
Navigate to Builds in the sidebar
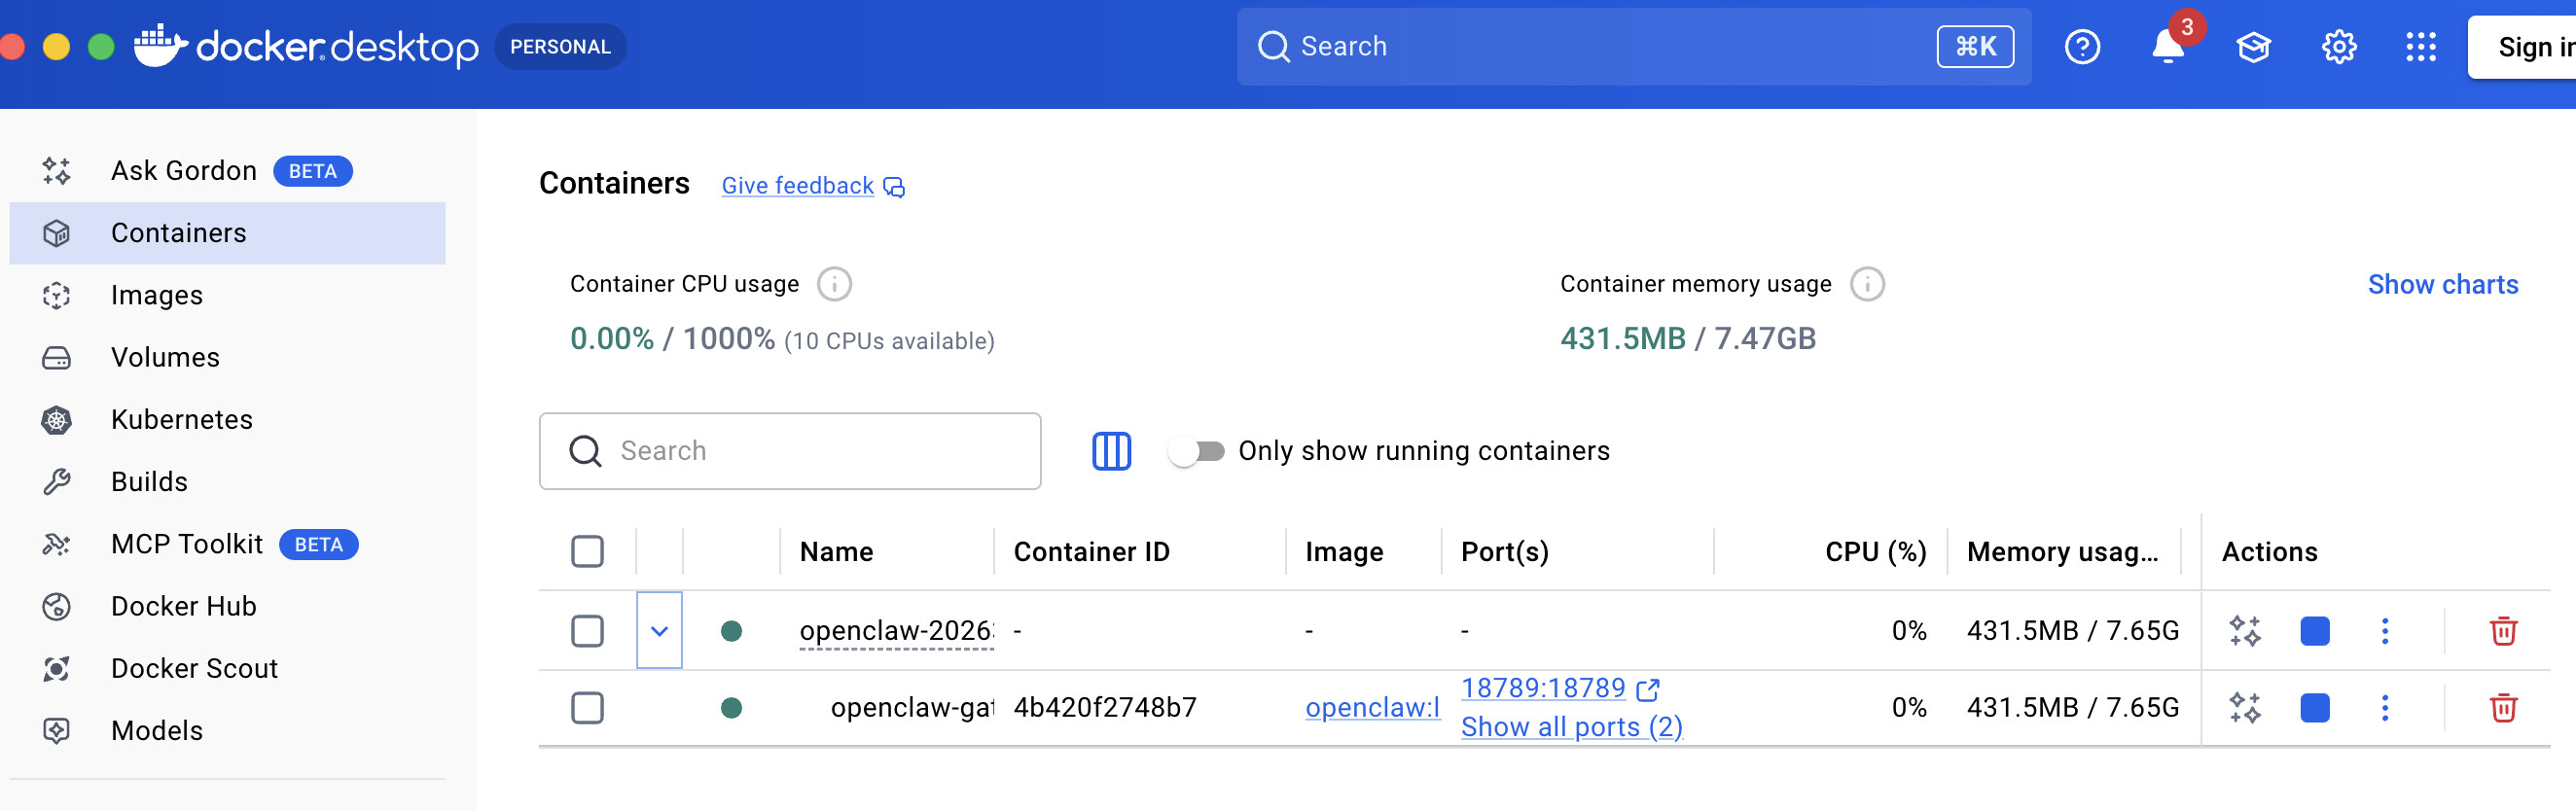pyautogui.click(x=227, y=482)
